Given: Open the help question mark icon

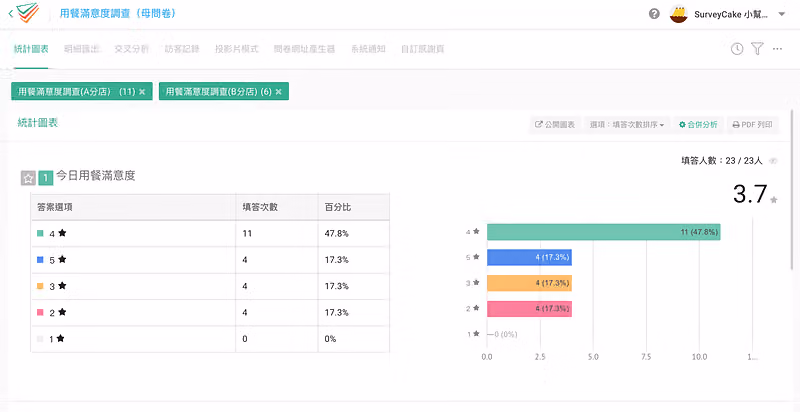Looking at the screenshot, I should click(654, 14).
